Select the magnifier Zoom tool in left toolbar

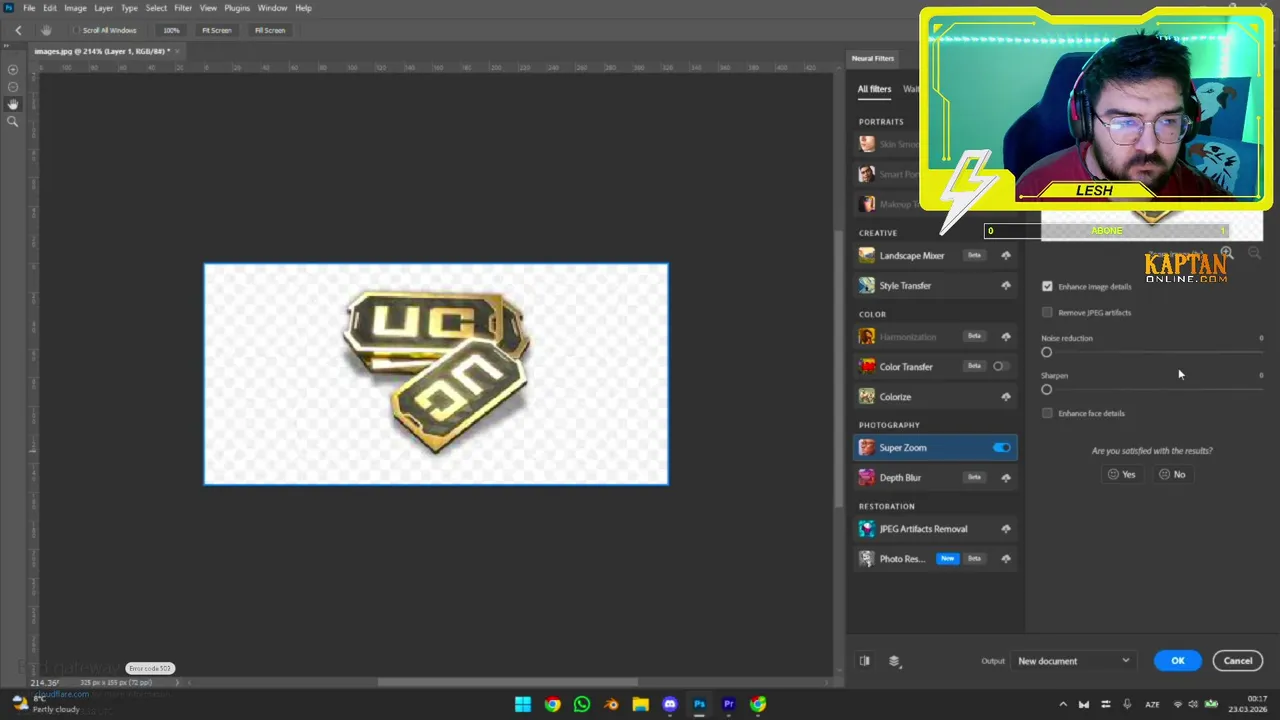13,122
